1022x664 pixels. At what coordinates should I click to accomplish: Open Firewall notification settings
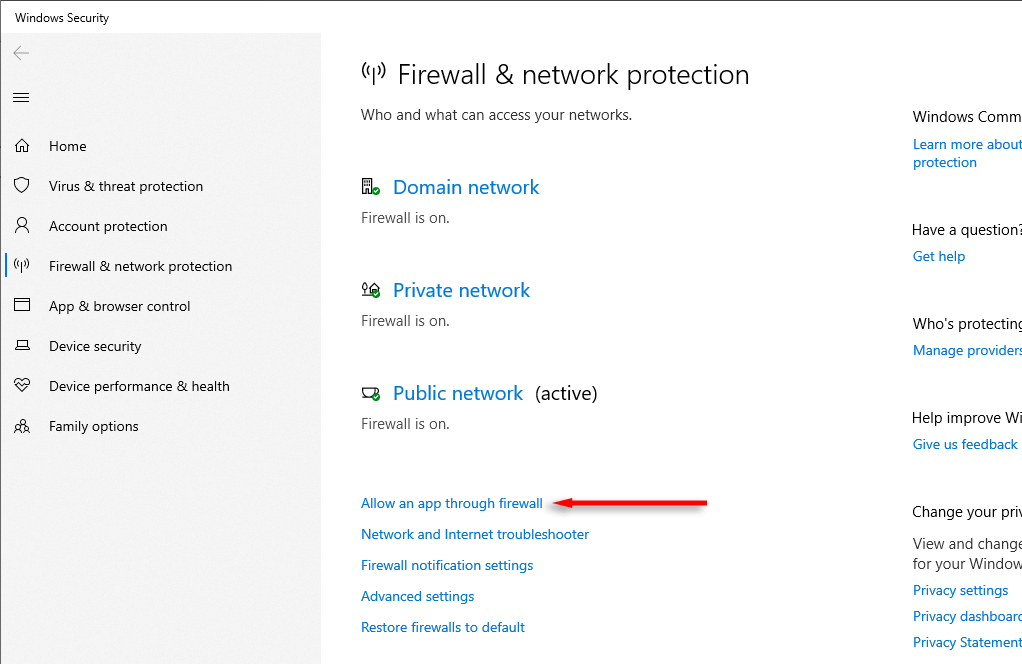tap(447, 565)
